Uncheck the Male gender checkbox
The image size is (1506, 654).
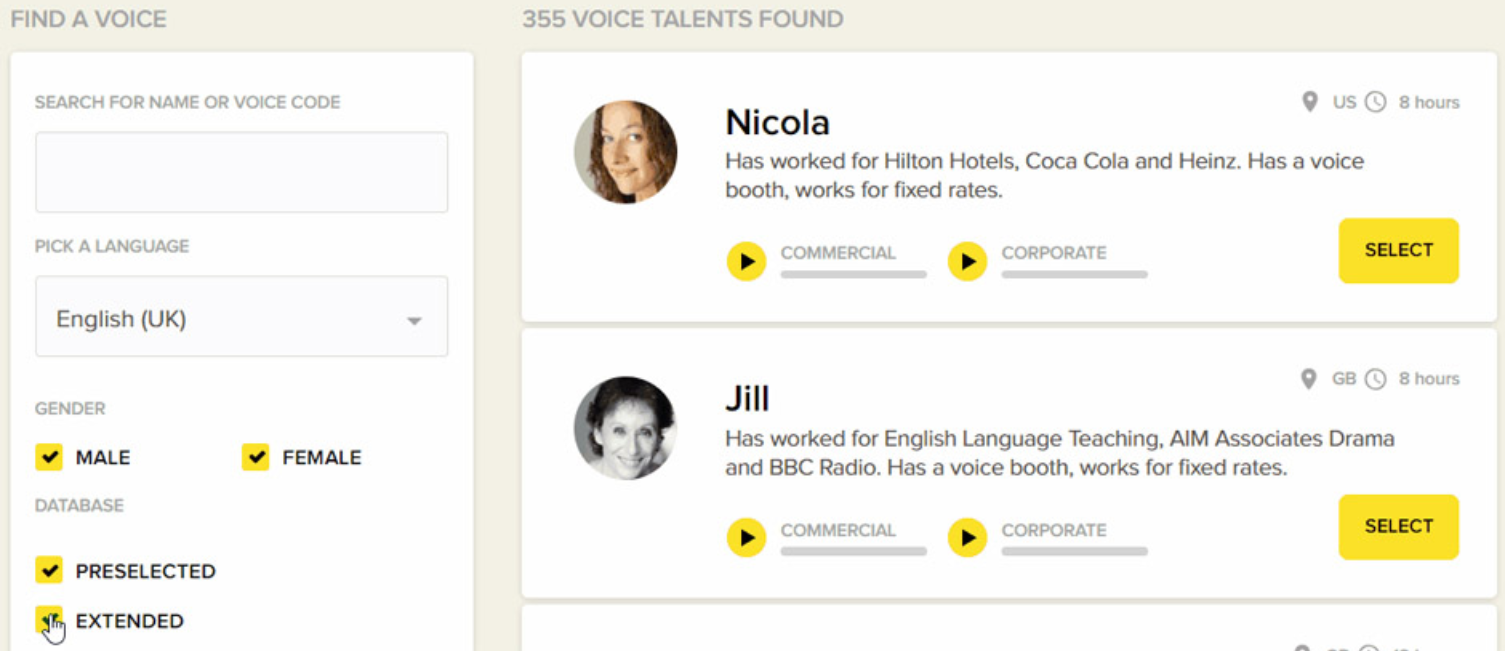pyautogui.click(x=49, y=457)
